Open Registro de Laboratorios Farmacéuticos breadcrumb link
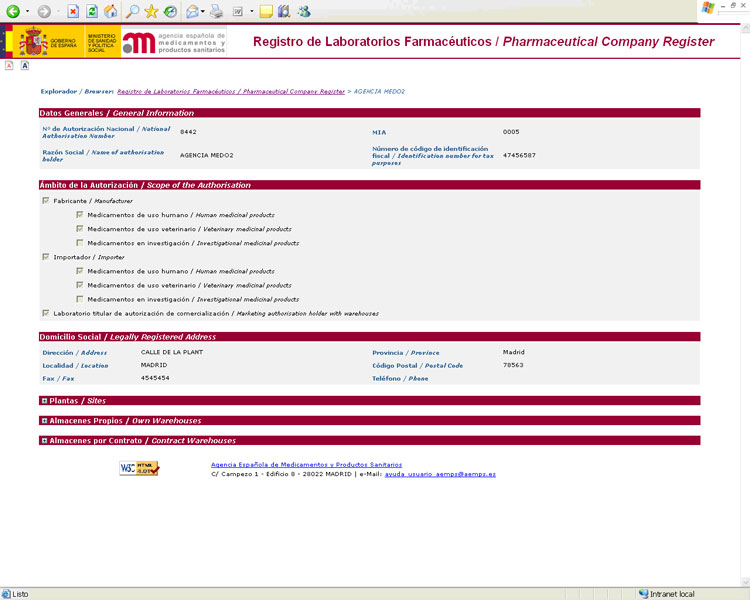The image size is (750, 600). click(231, 91)
